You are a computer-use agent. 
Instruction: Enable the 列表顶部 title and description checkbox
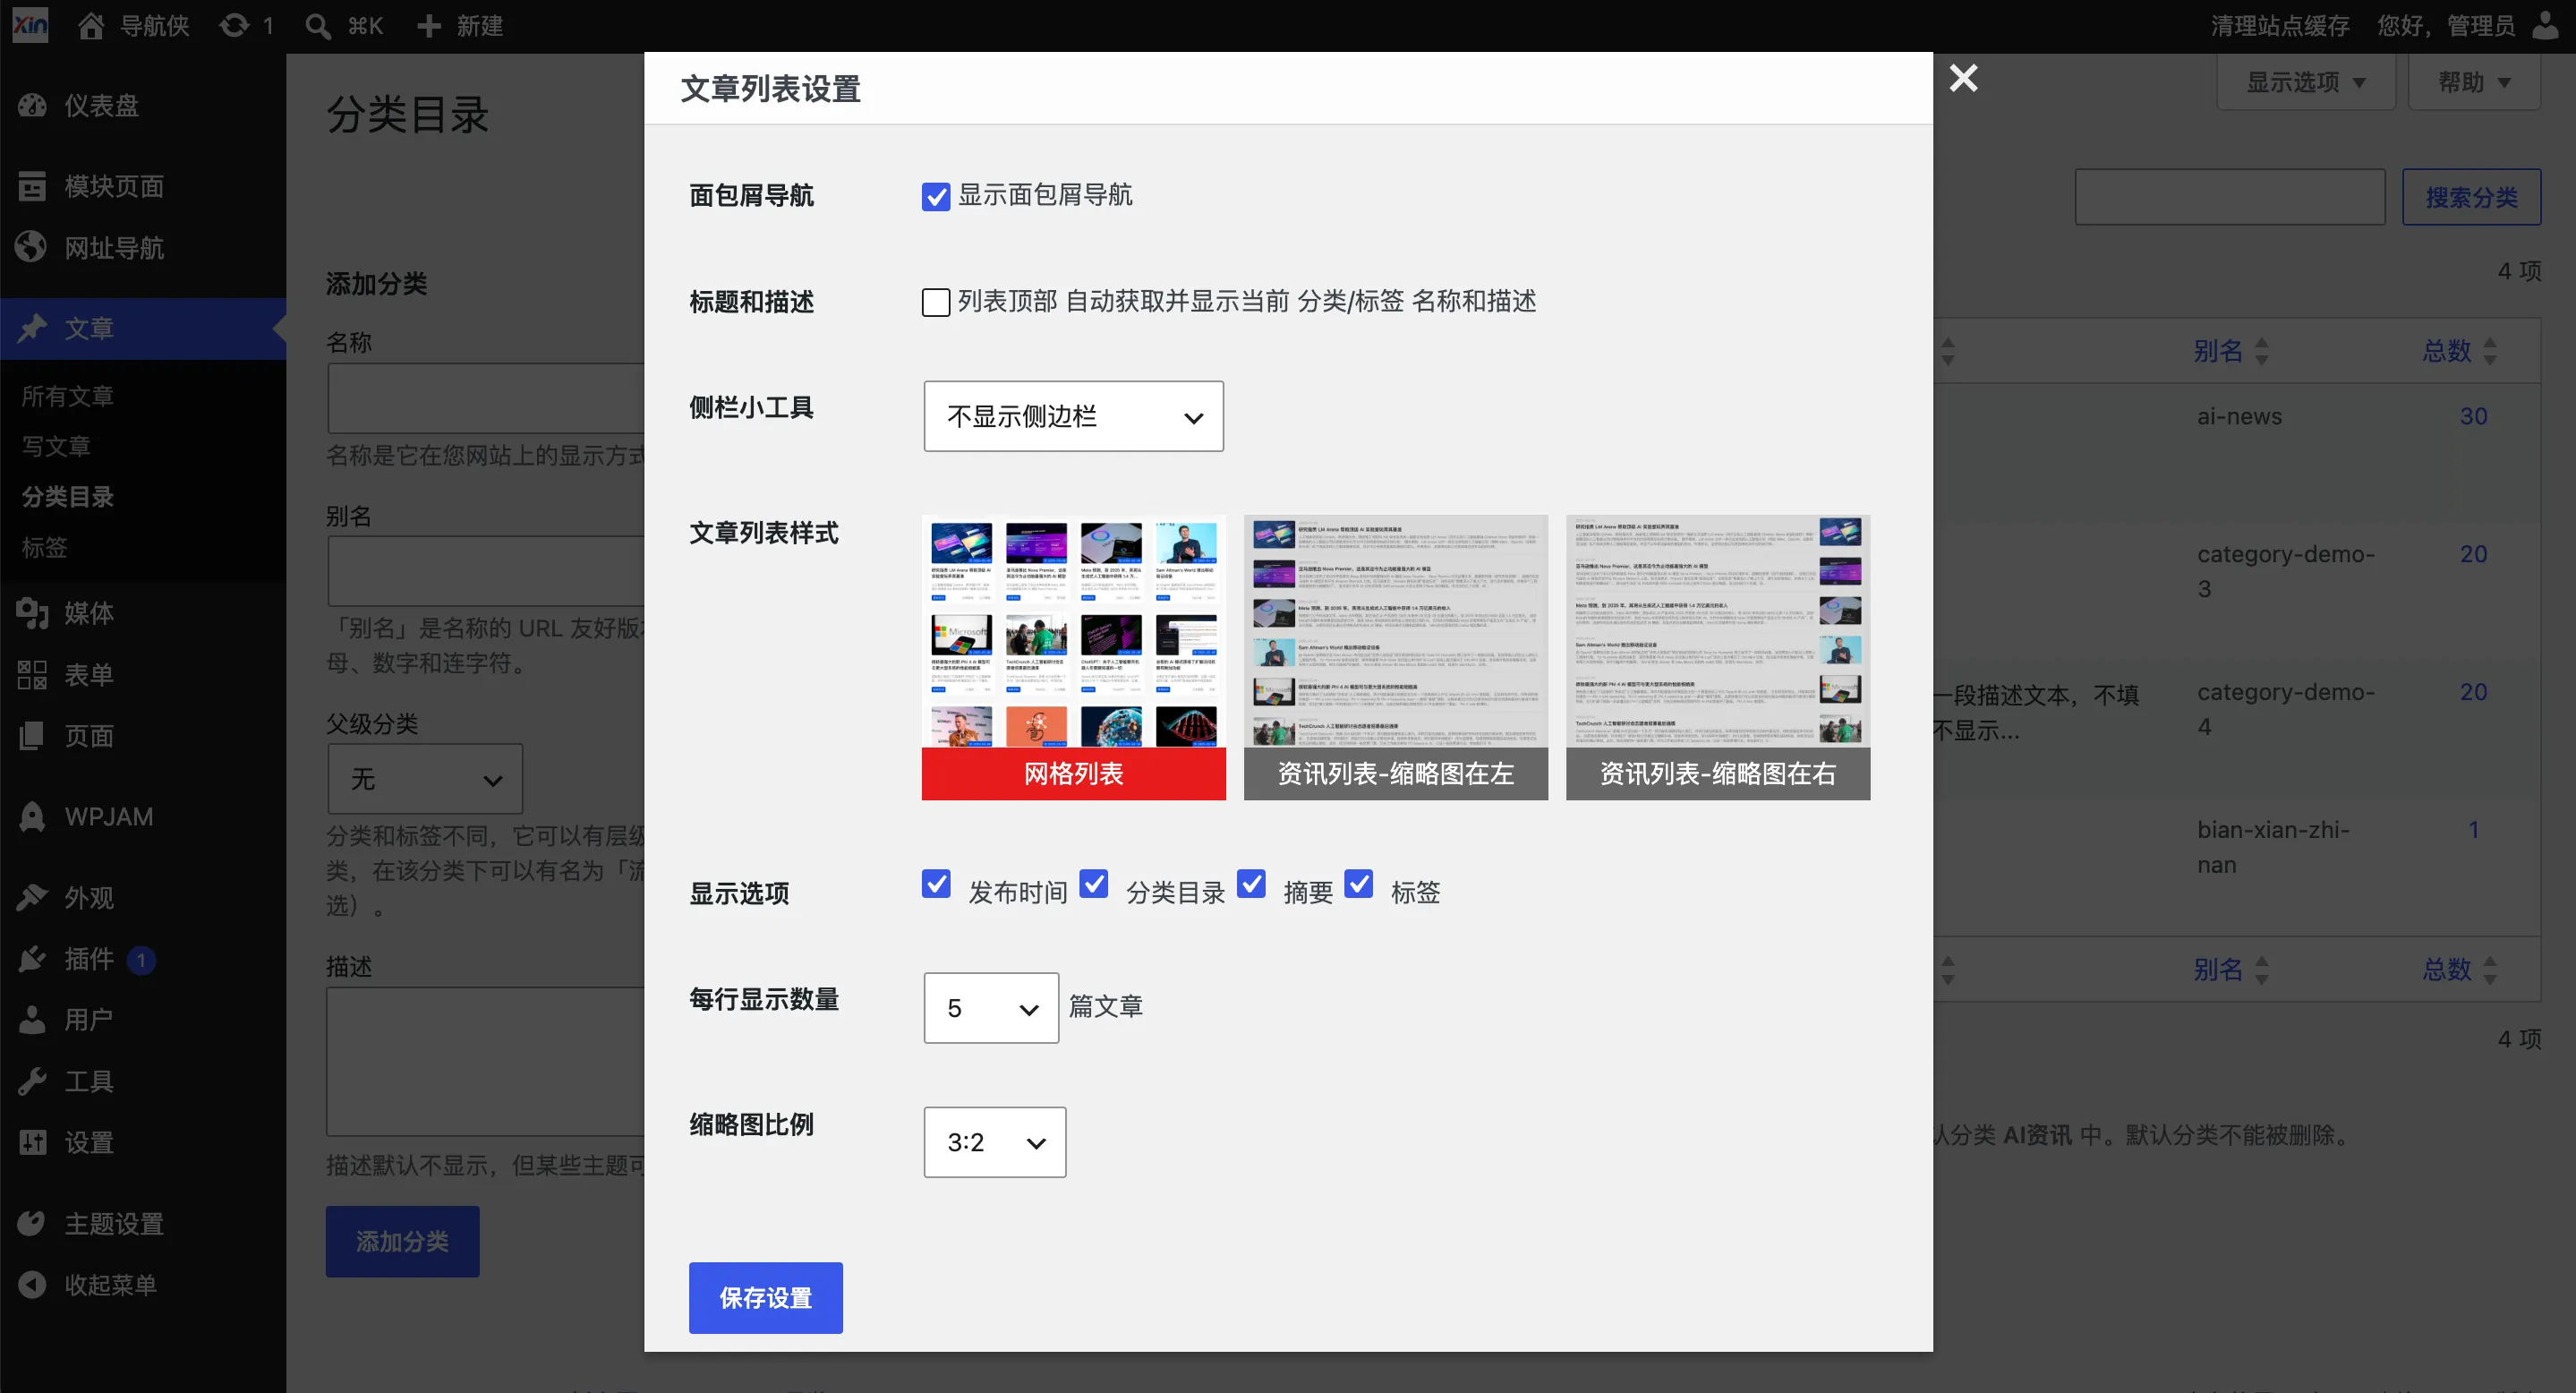[936, 302]
